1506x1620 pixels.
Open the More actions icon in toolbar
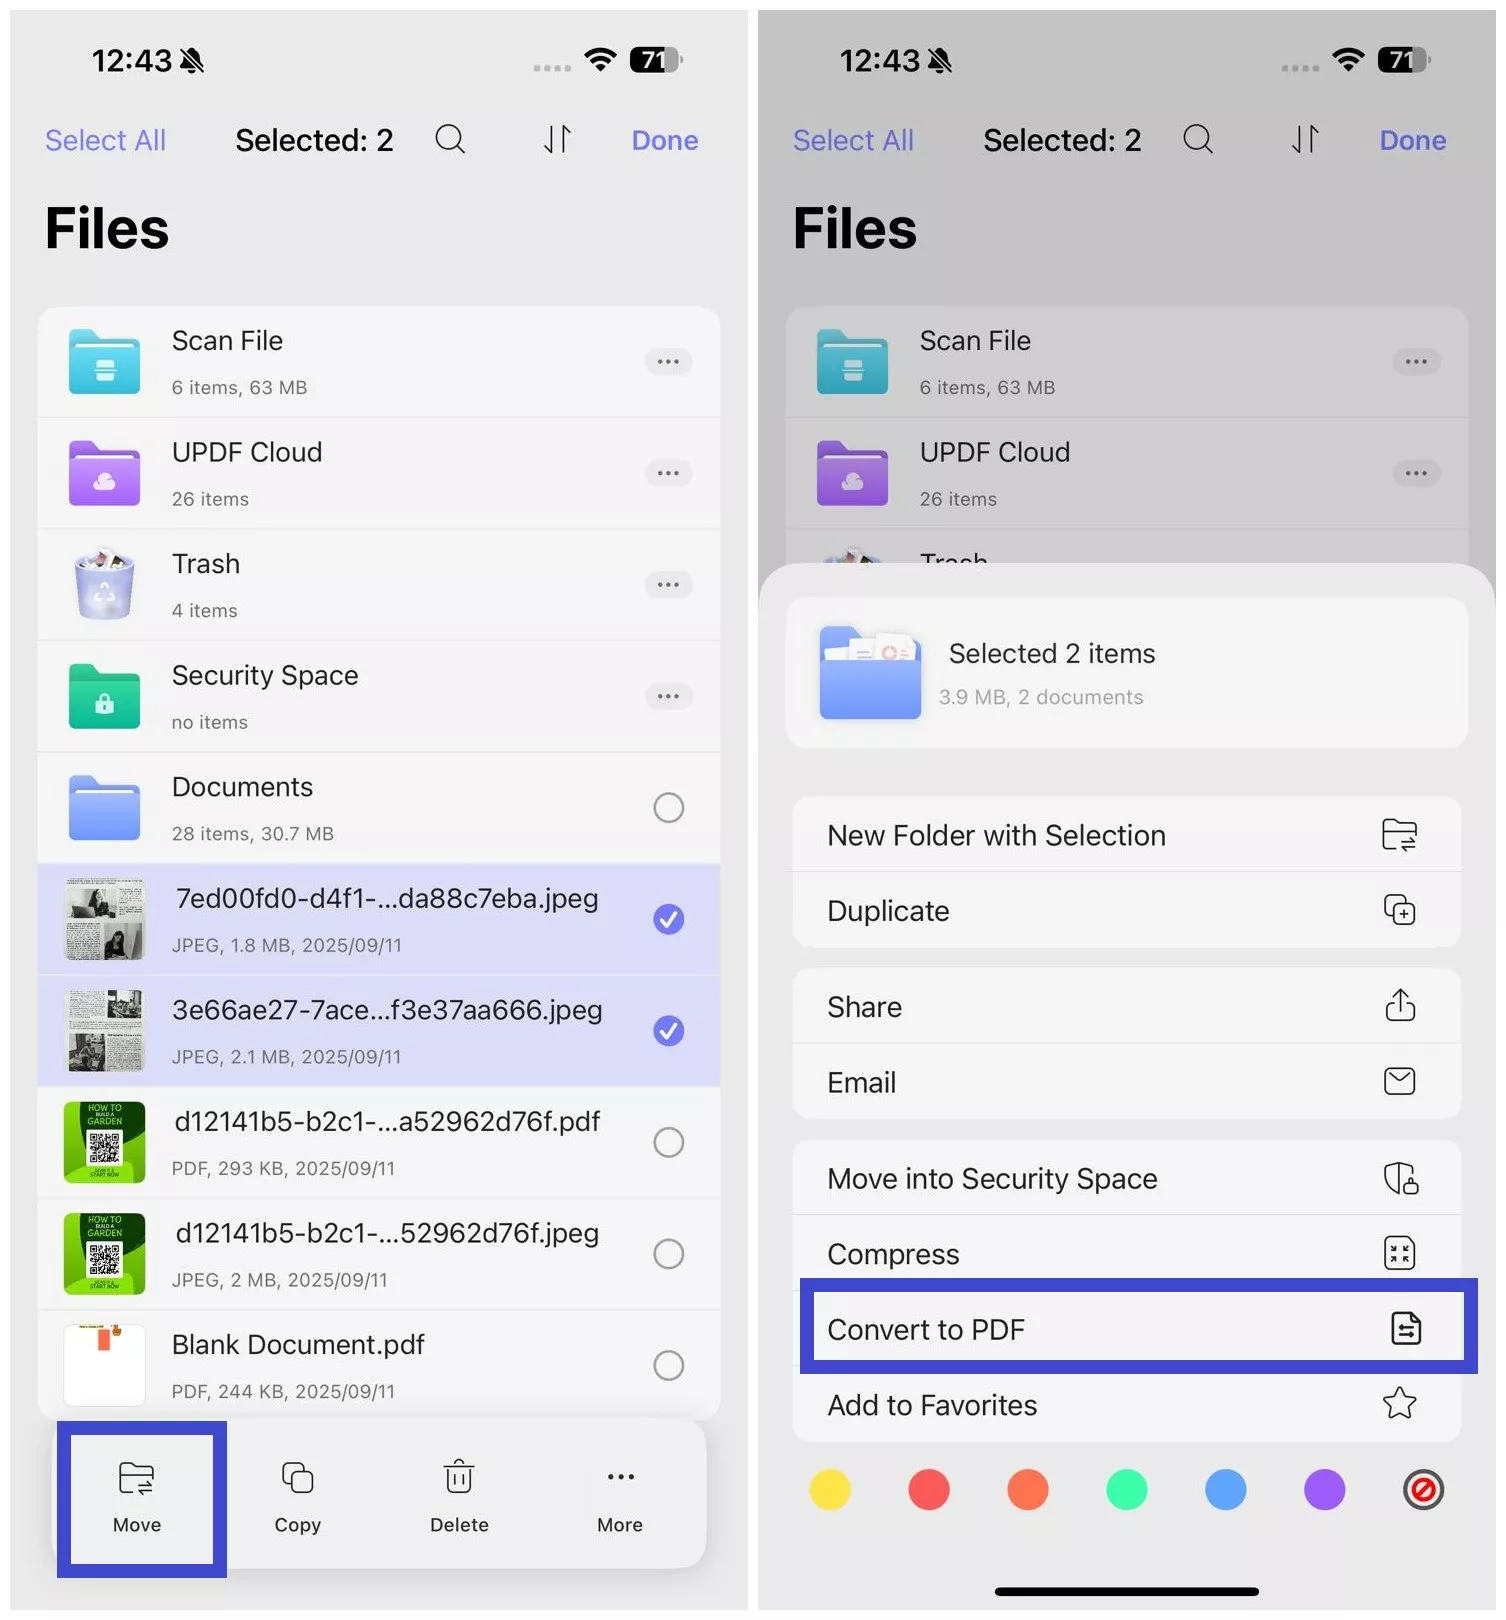(x=620, y=1478)
